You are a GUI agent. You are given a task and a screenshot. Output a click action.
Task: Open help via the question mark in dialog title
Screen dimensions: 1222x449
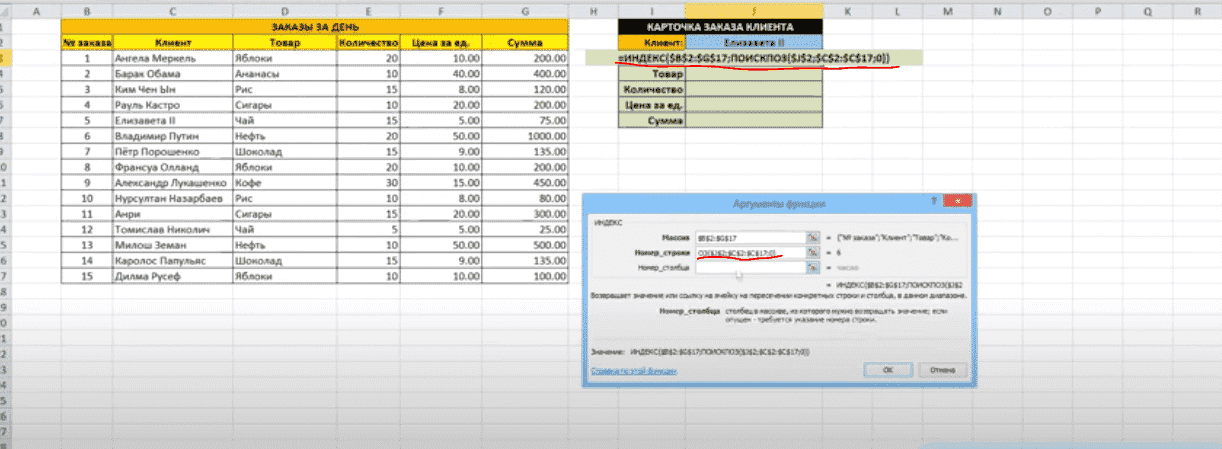point(934,200)
